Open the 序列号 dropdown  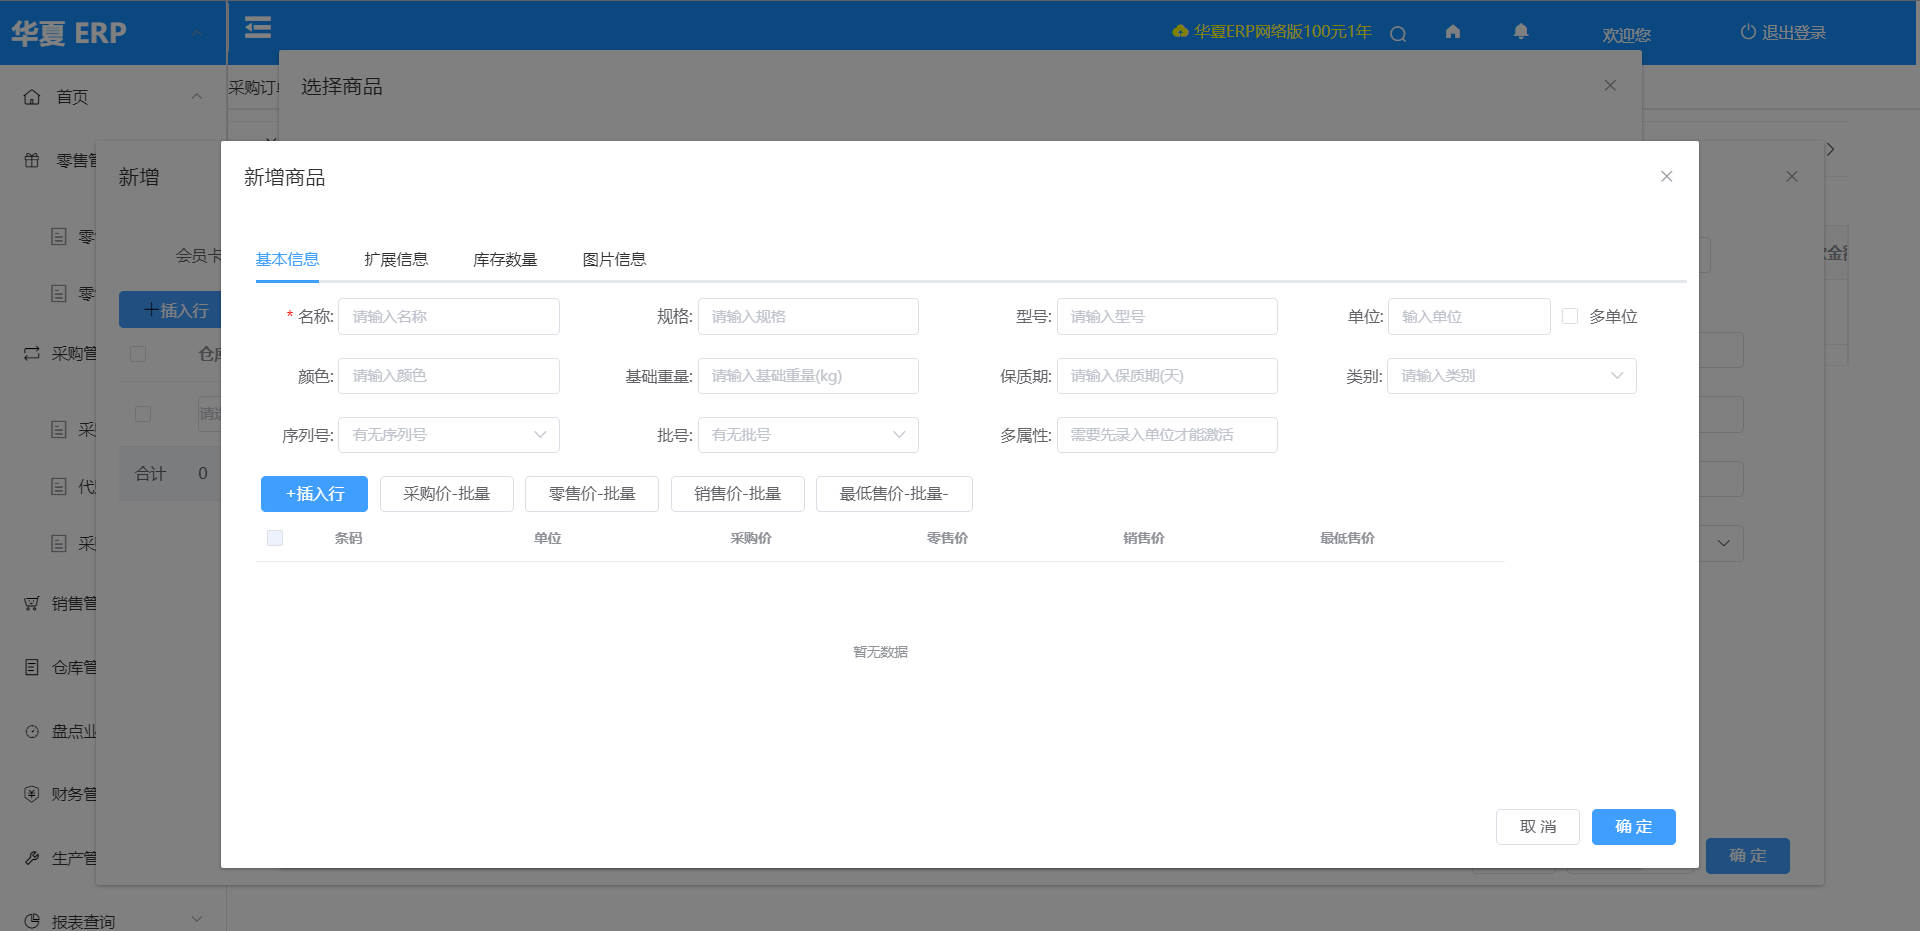point(449,435)
